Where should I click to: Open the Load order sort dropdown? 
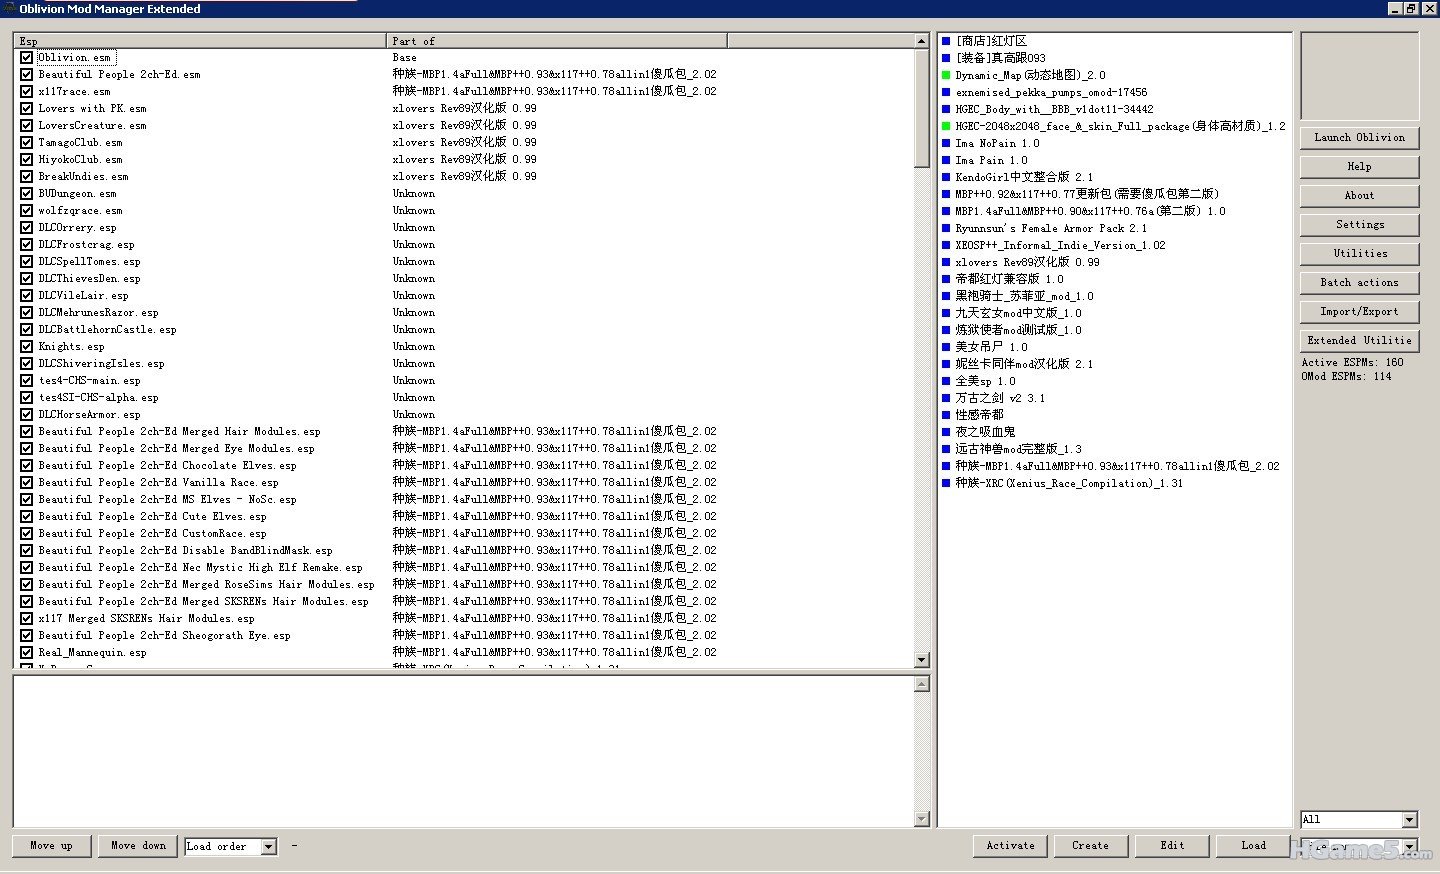(x=268, y=847)
